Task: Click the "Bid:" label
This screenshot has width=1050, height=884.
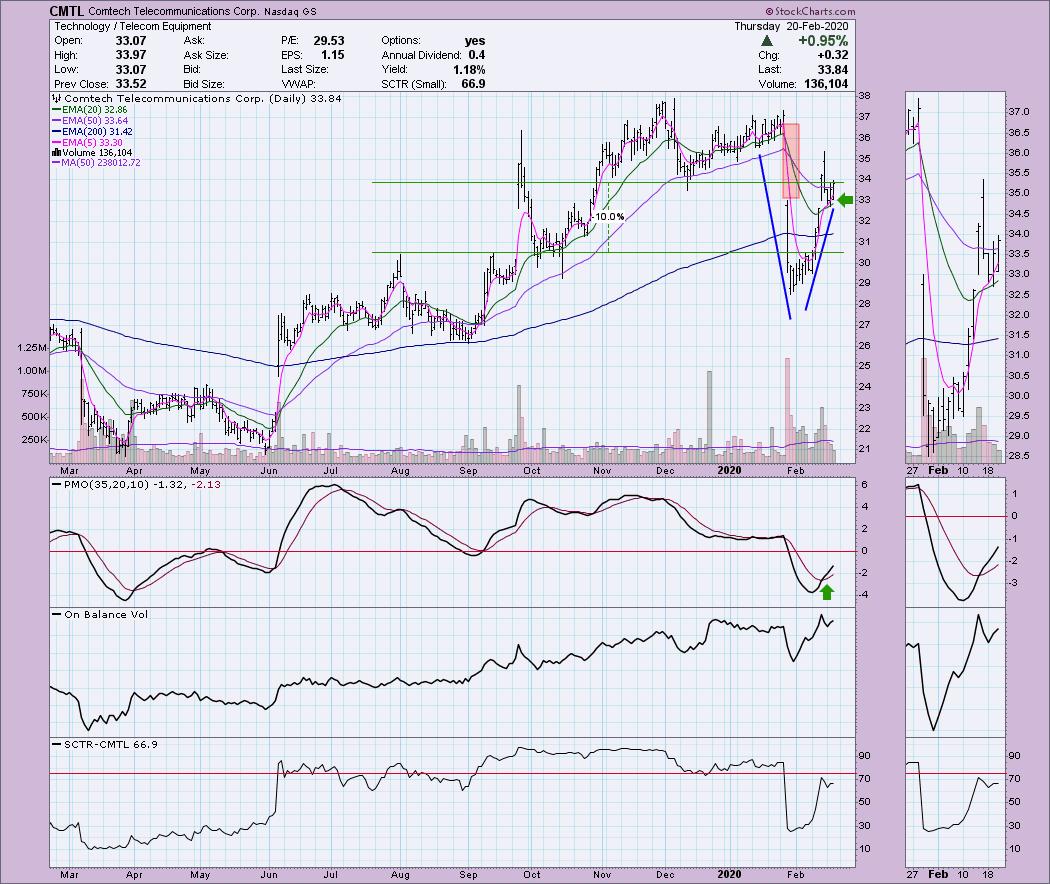Action: click(x=192, y=70)
